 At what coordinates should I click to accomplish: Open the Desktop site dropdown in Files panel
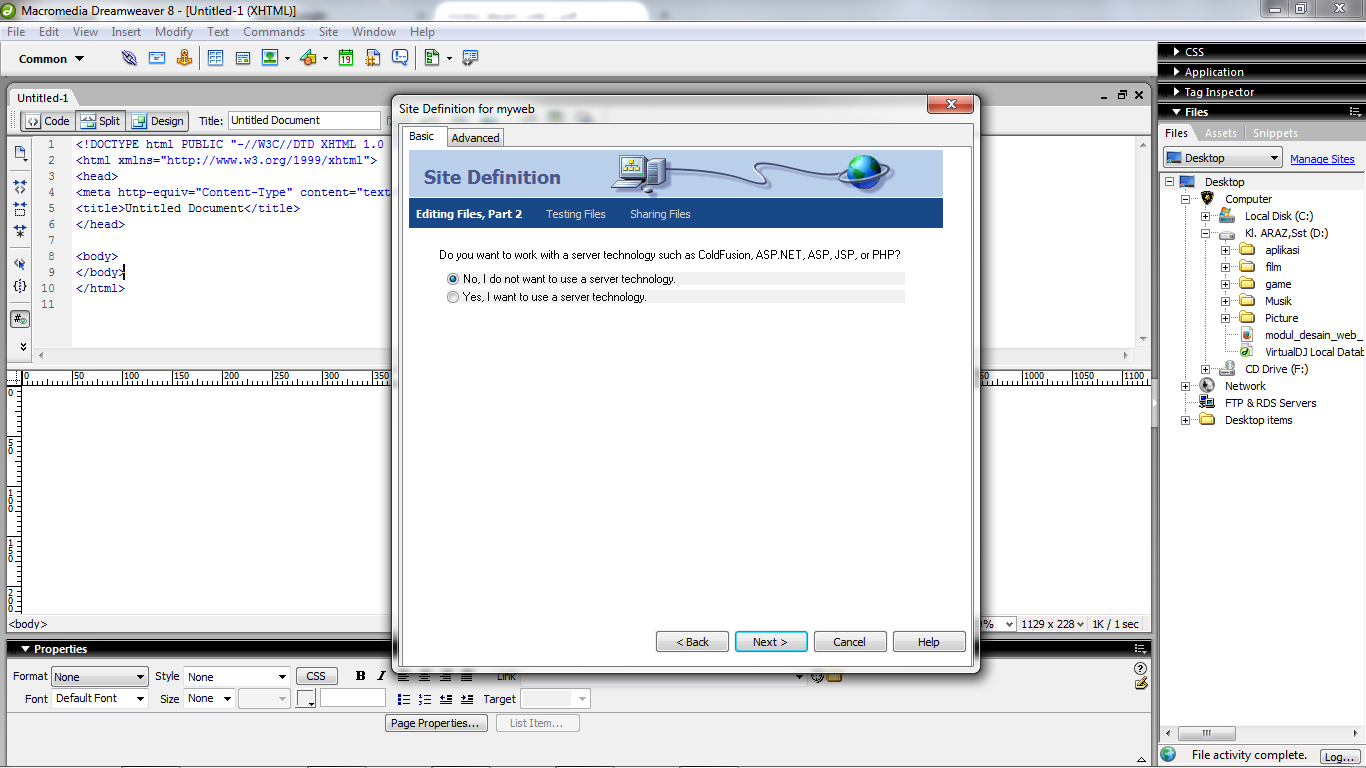pyautogui.click(x=1222, y=158)
